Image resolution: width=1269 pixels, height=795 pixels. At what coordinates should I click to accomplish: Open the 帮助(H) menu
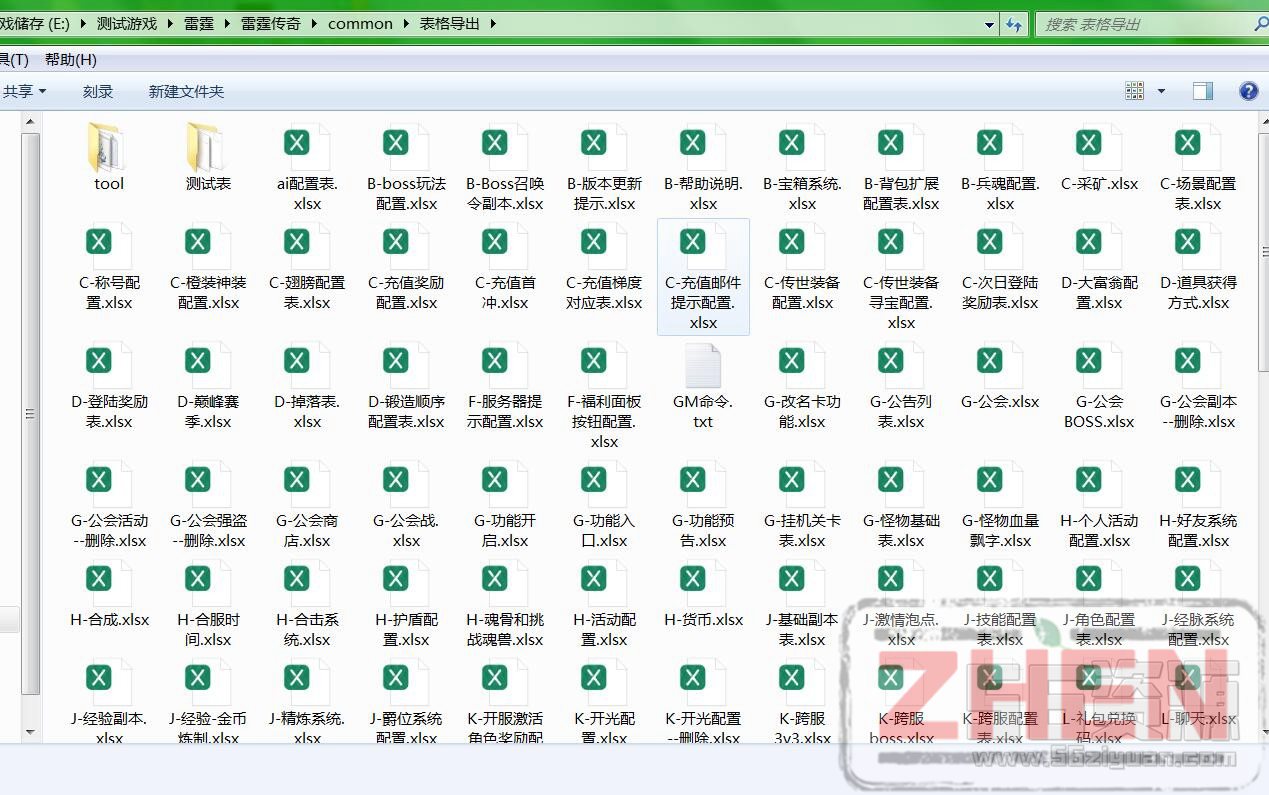coord(70,60)
